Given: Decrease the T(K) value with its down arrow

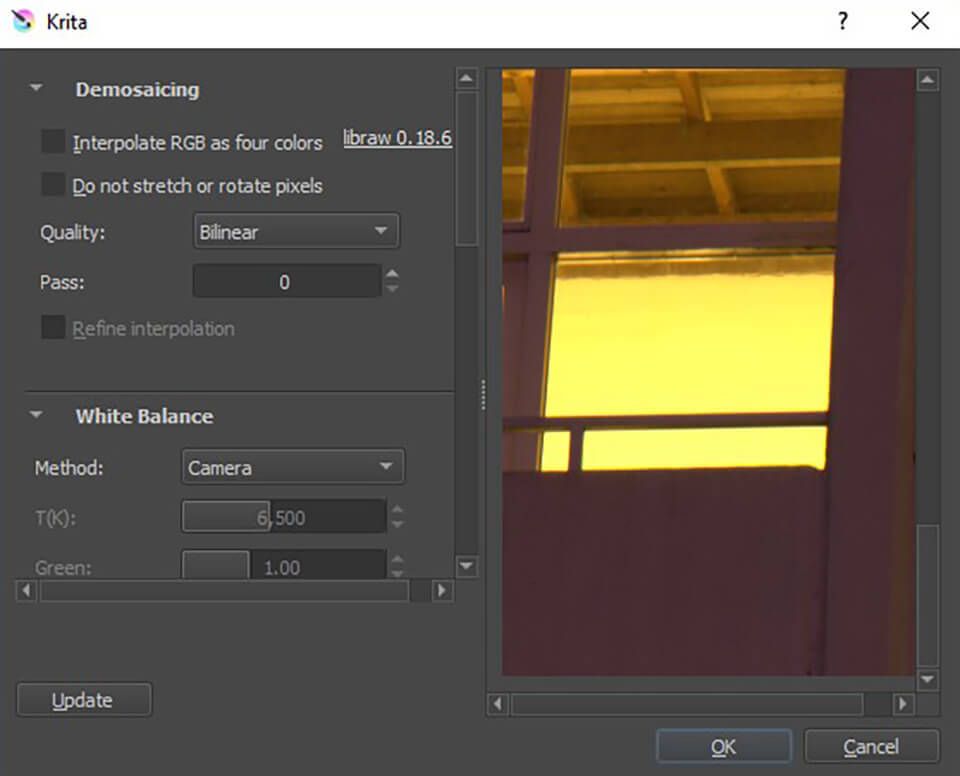Looking at the screenshot, I should click(396, 523).
